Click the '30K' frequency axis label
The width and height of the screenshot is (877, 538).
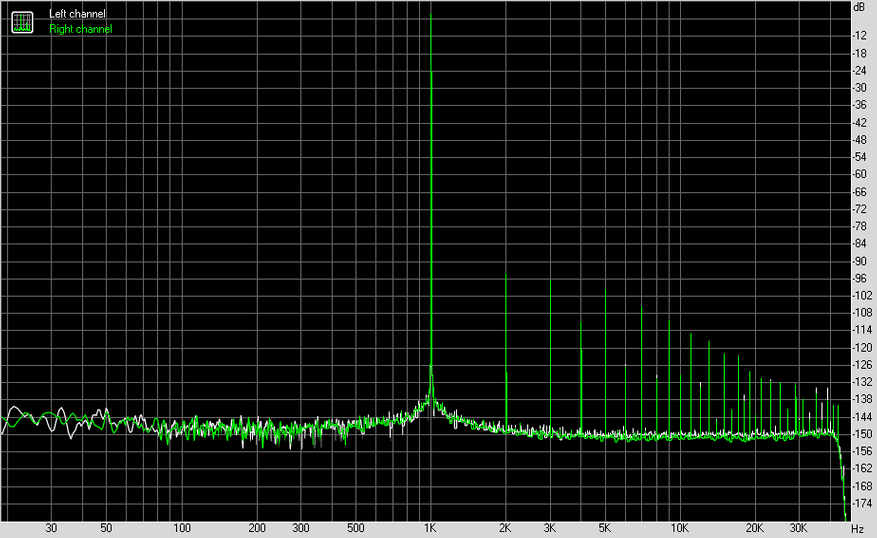coord(798,528)
